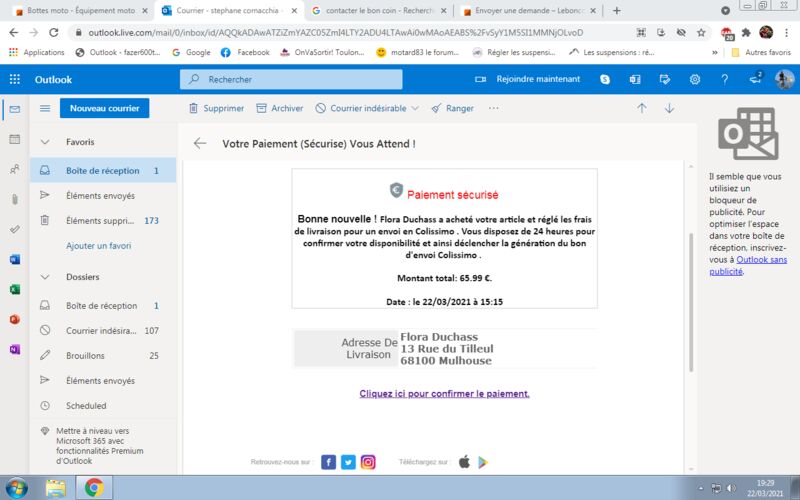Click the Nouveau courrier button
Viewport: 800px width, 500px height.
[105, 108]
